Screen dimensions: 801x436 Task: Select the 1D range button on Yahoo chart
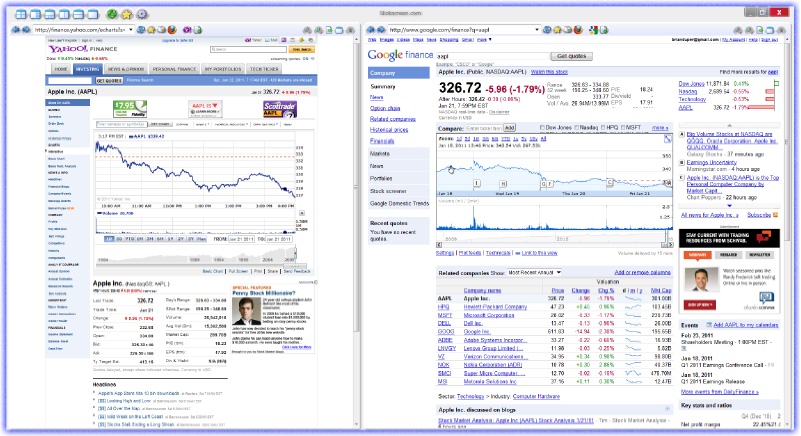109,239
